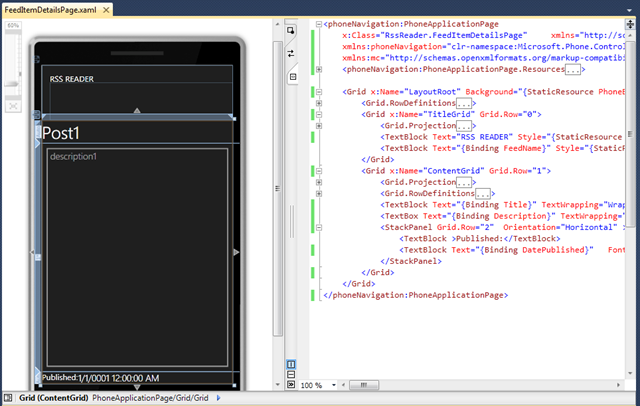Click the </StackPanel> closing tag
The width and height of the screenshot is (640, 406).
pos(411,261)
